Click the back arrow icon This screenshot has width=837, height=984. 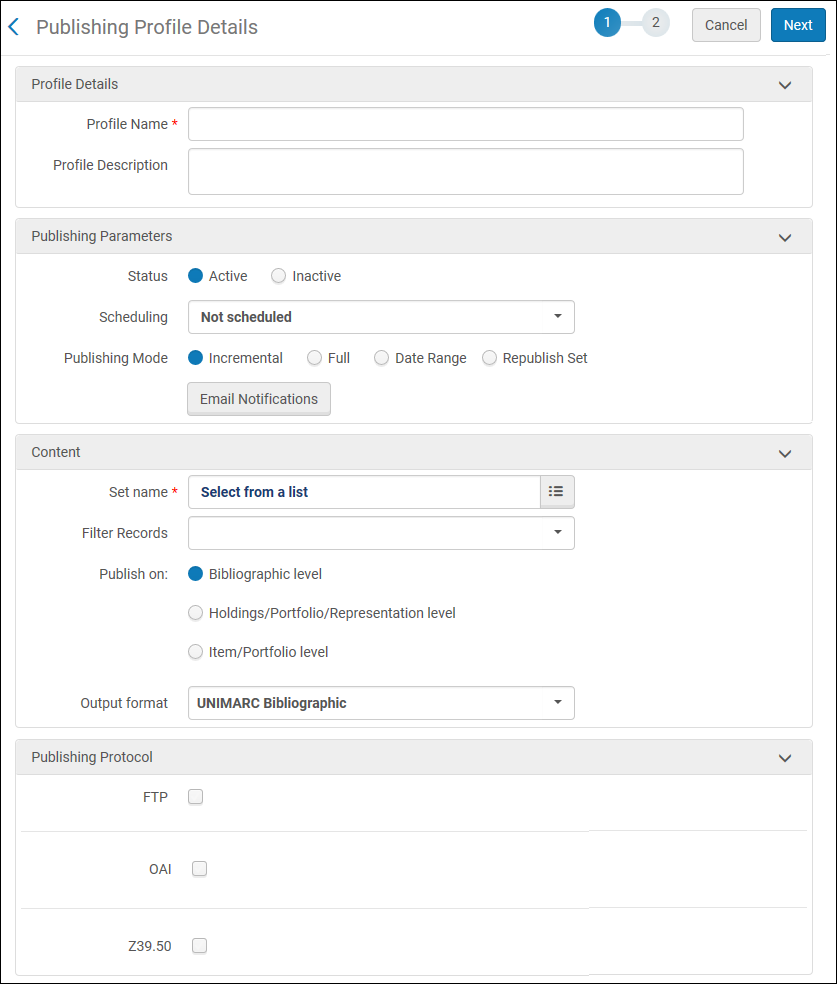click(14, 27)
